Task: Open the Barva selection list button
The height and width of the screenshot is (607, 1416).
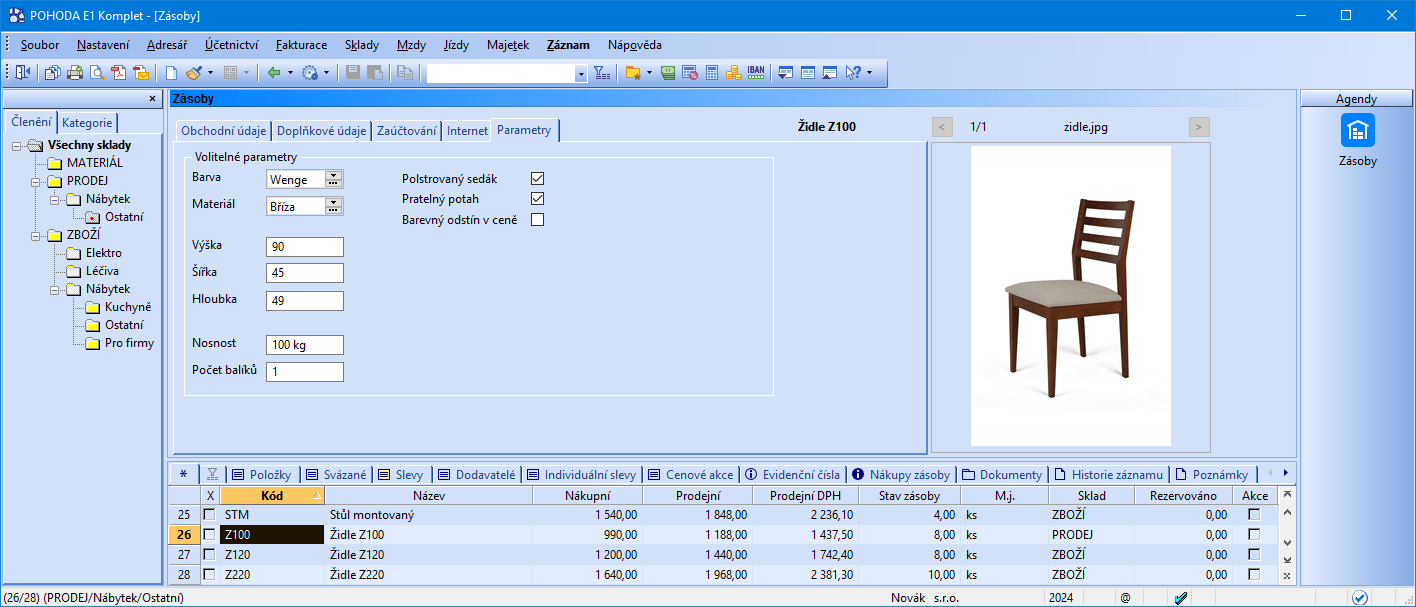Action: pyautogui.click(x=334, y=180)
